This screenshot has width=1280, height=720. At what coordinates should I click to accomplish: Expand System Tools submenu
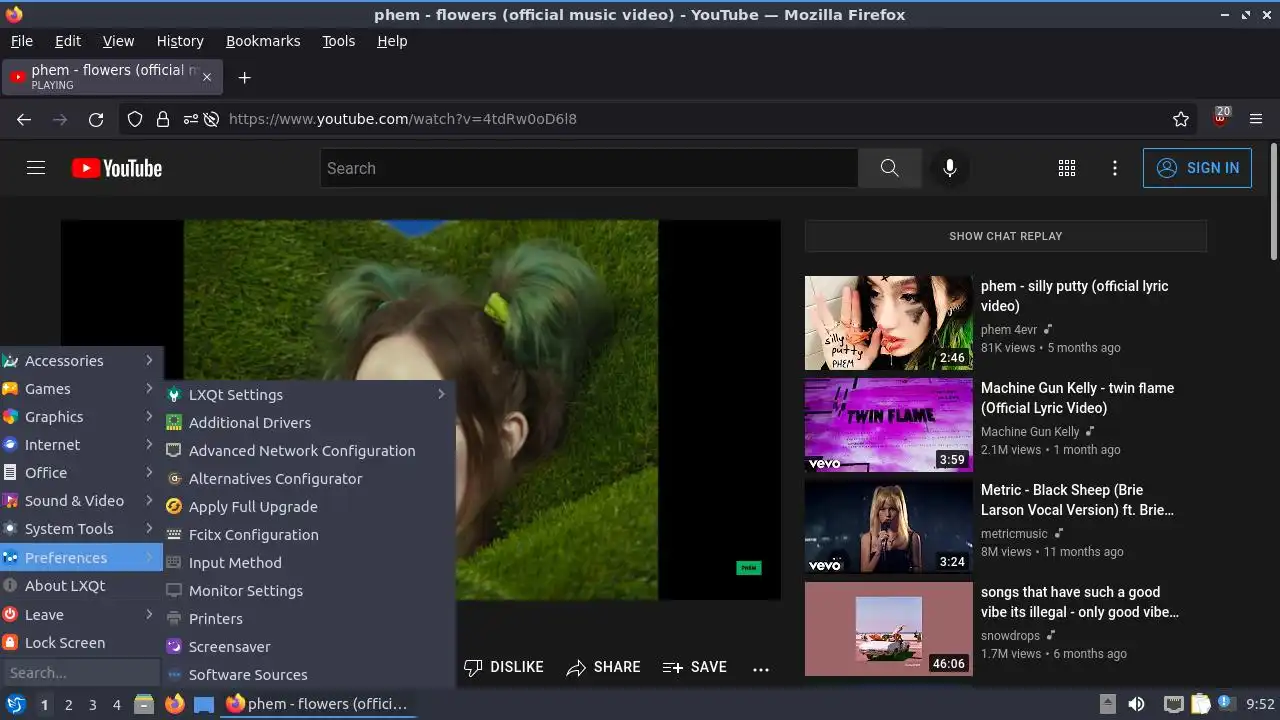[x=81, y=529]
